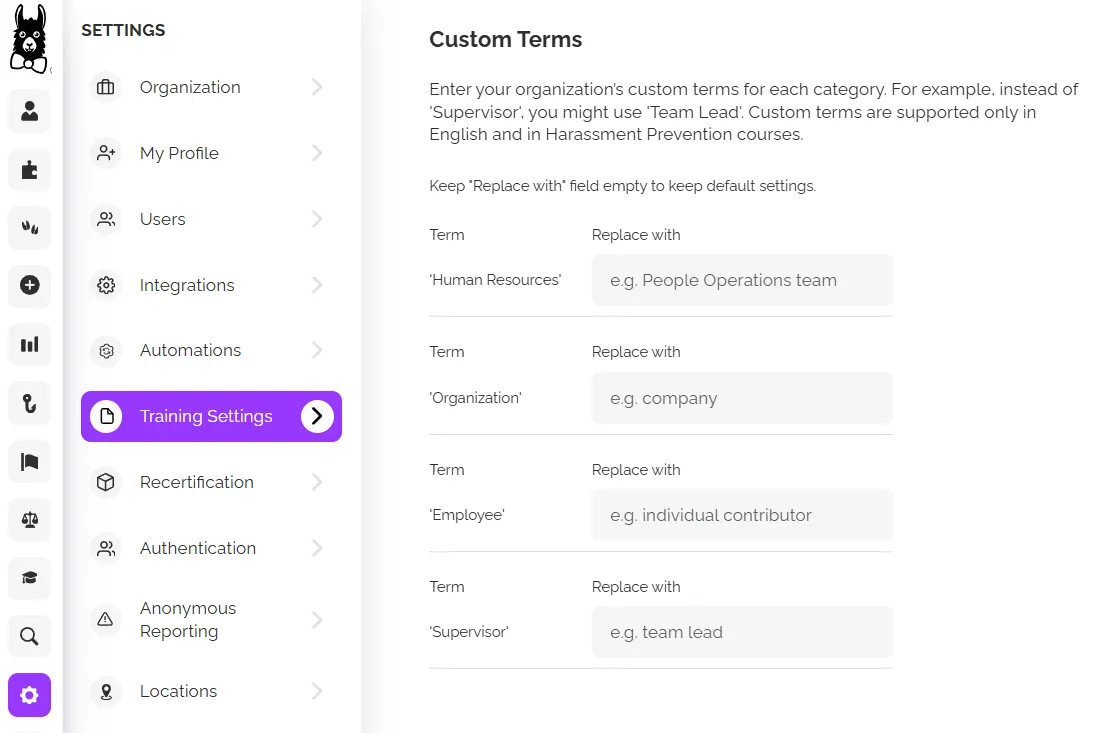The height and width of the screenshot is (733, 1119).
Task: Open the person icon in left rail
Action: 30,111
